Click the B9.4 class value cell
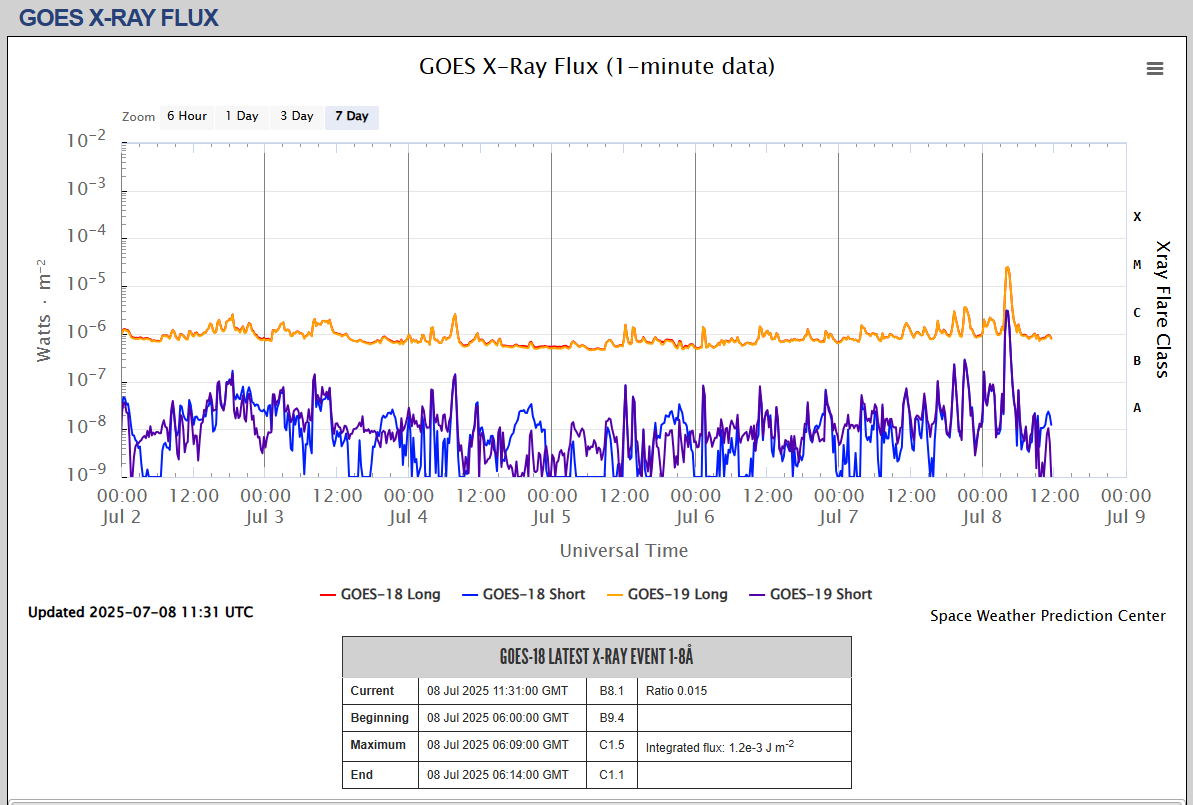 click(x=612, y=718)
